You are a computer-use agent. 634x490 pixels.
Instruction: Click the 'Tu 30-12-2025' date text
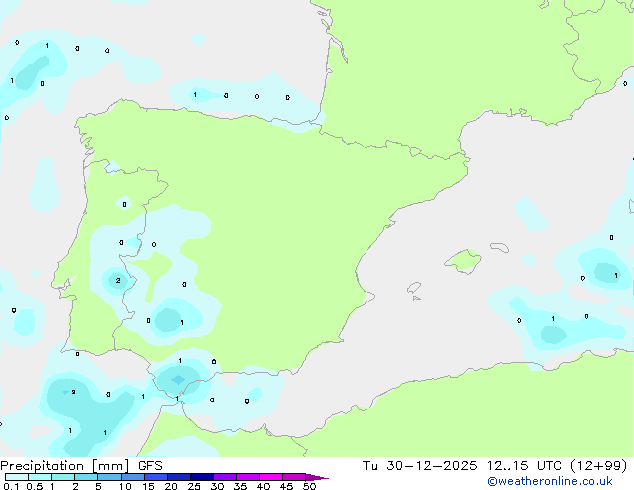click(x=420, y=466)
